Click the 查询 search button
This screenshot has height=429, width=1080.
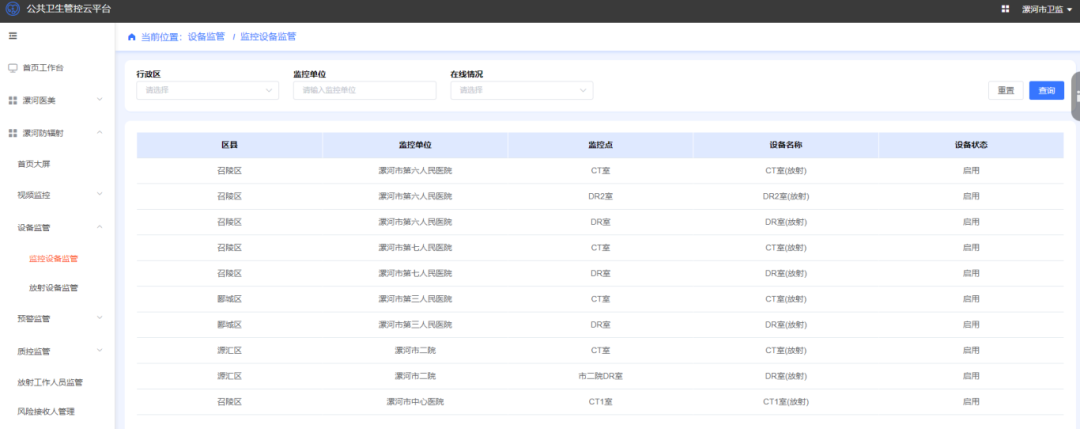click(x=1046, y=90)
